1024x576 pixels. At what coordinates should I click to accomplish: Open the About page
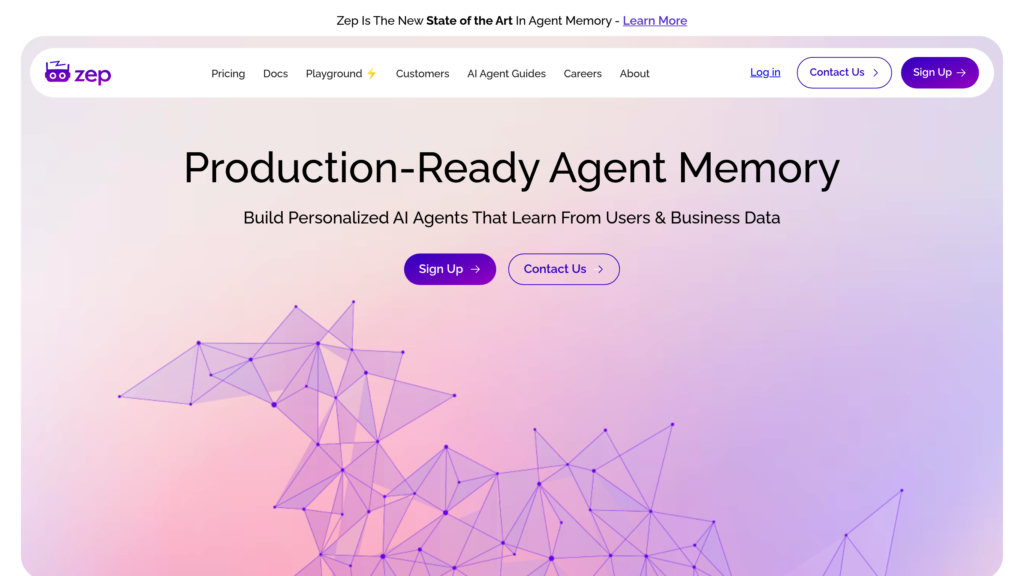[635, 74]
